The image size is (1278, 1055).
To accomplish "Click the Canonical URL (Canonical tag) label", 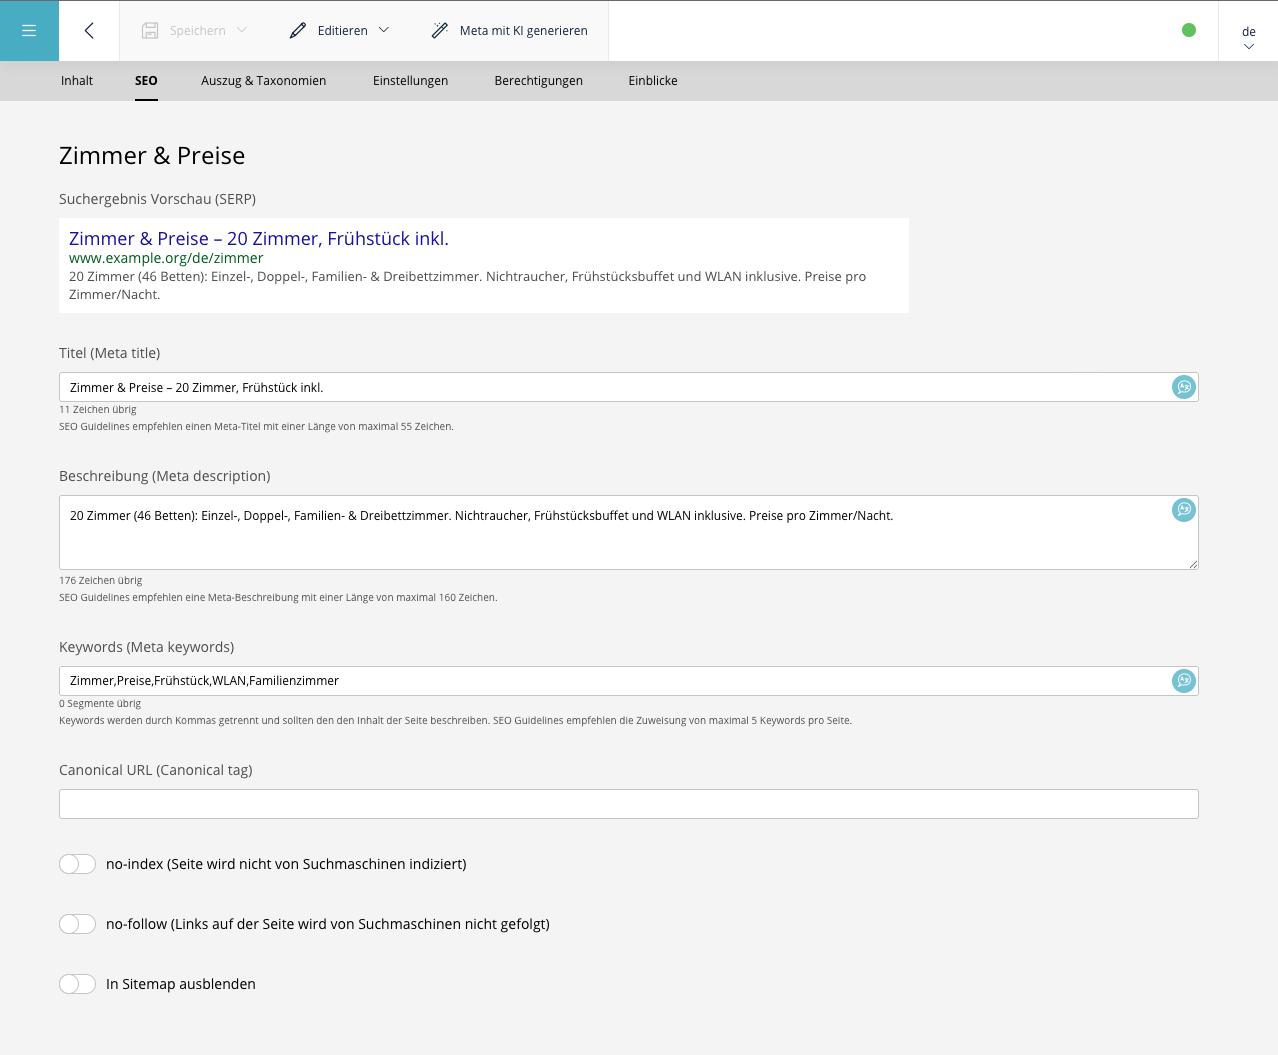I will pyautogui.click(x=156, y=770).
